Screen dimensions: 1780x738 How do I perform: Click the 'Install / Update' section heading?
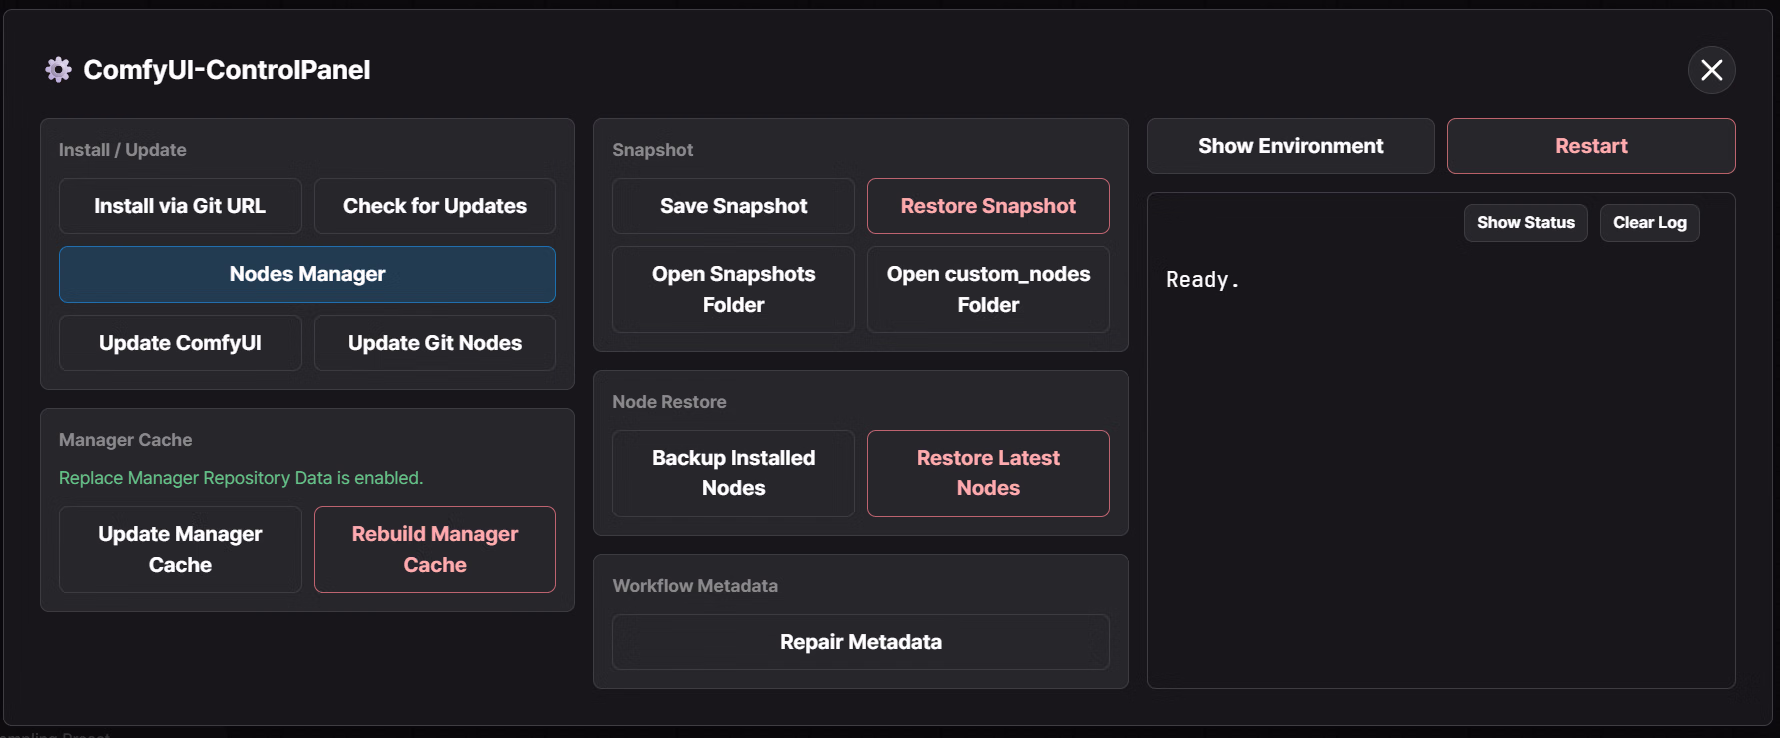click(123, 150)
